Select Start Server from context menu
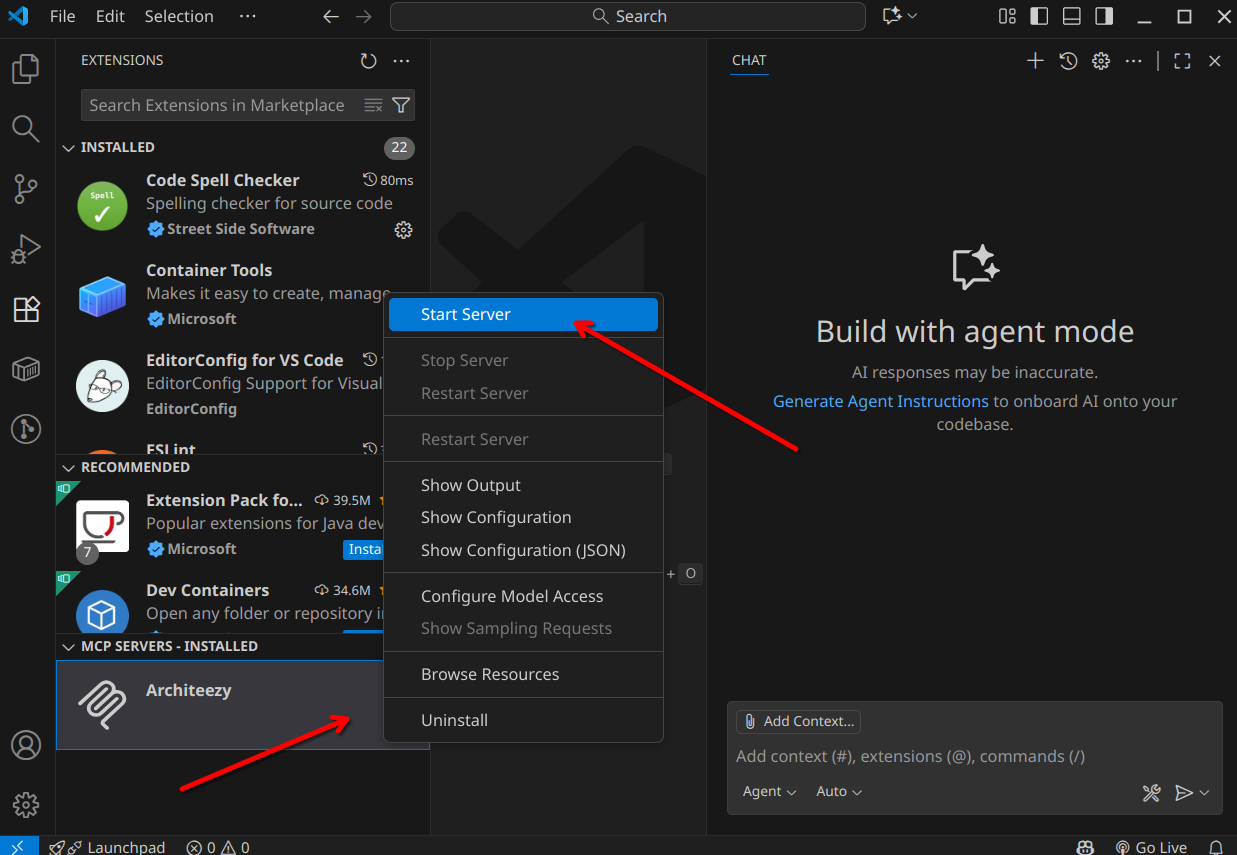 coord(466,314)
